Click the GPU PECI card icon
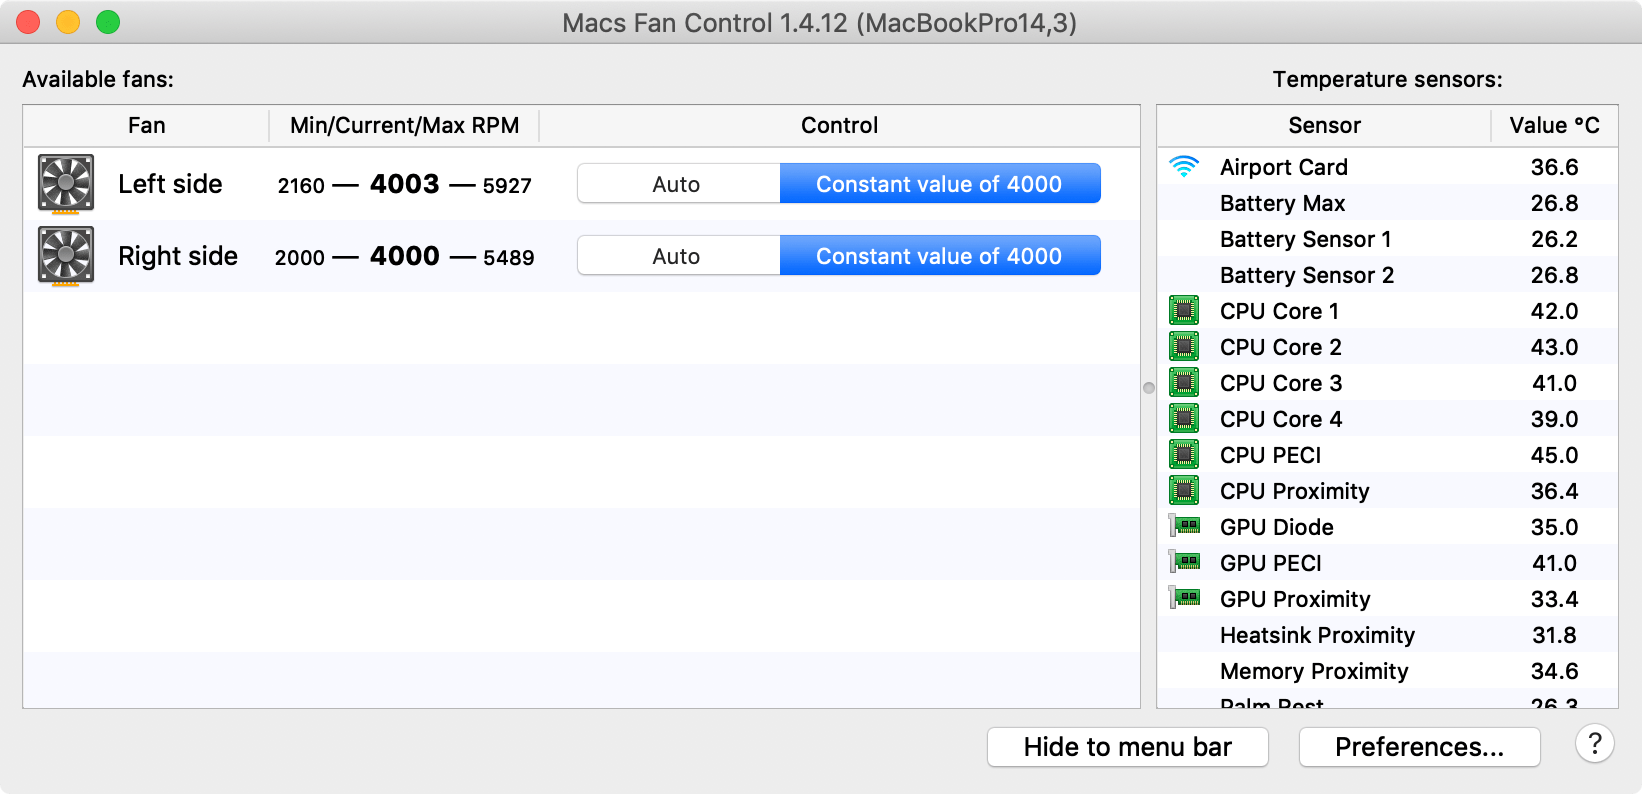1642x794 pixels. (x=1185, y=562)
